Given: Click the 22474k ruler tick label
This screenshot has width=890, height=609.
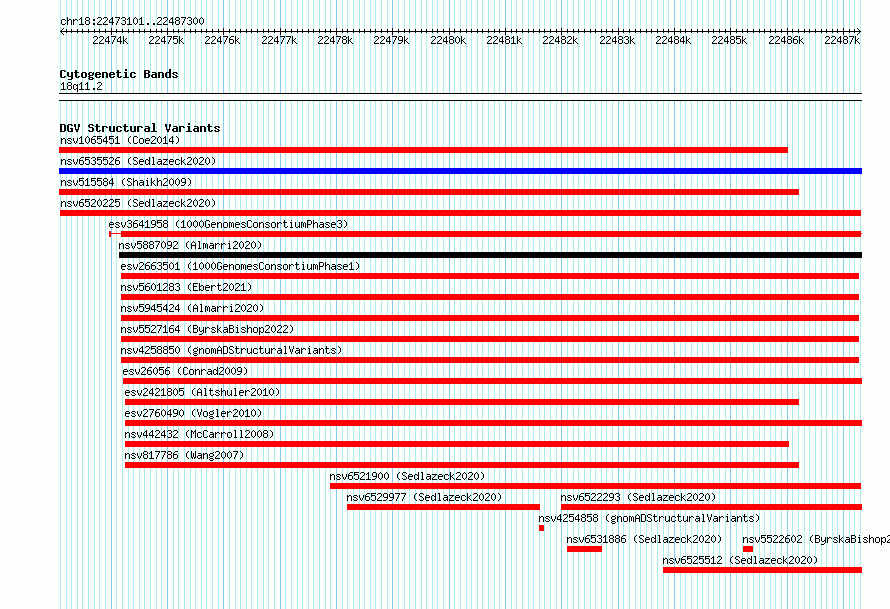Looking at the screenshot, I should click(x=110, y=40).
